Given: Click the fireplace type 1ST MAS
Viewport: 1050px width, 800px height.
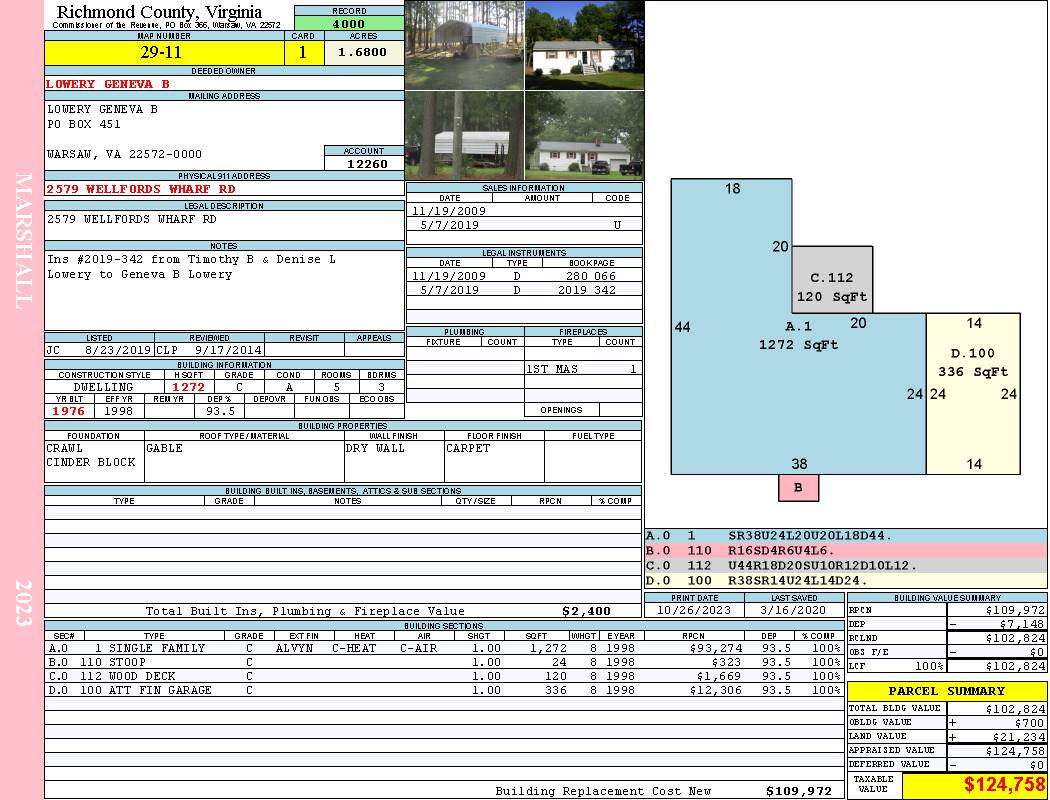Looking at the screenshot, I should 552,369.
